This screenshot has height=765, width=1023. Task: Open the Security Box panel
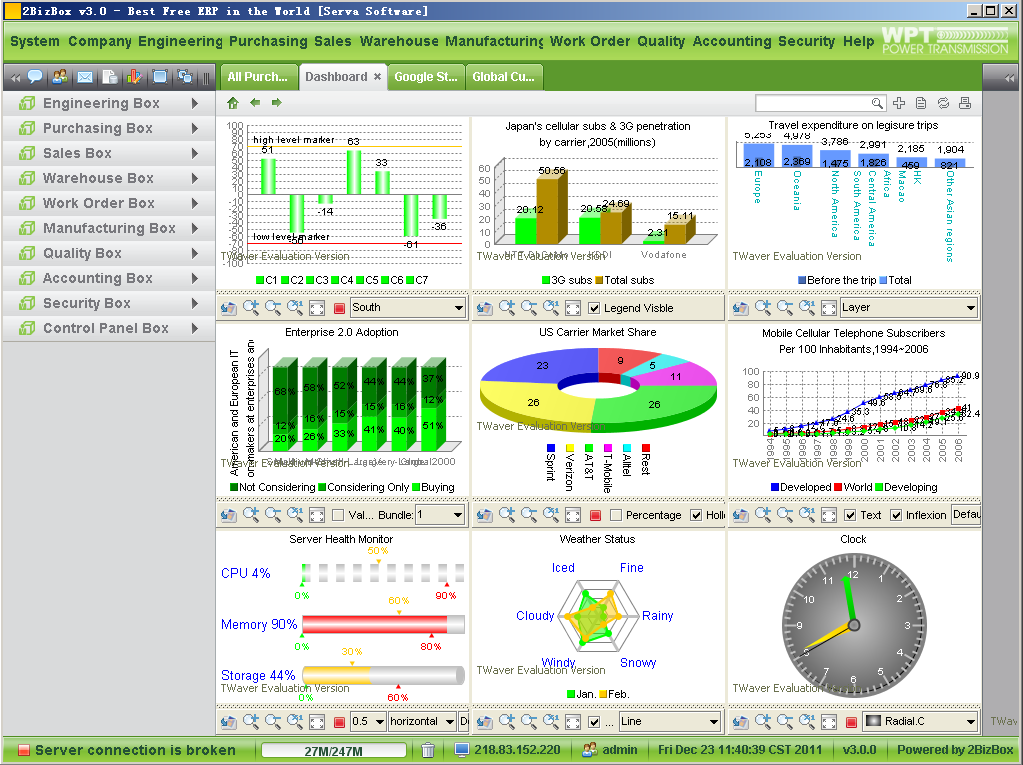coord(109,303)
